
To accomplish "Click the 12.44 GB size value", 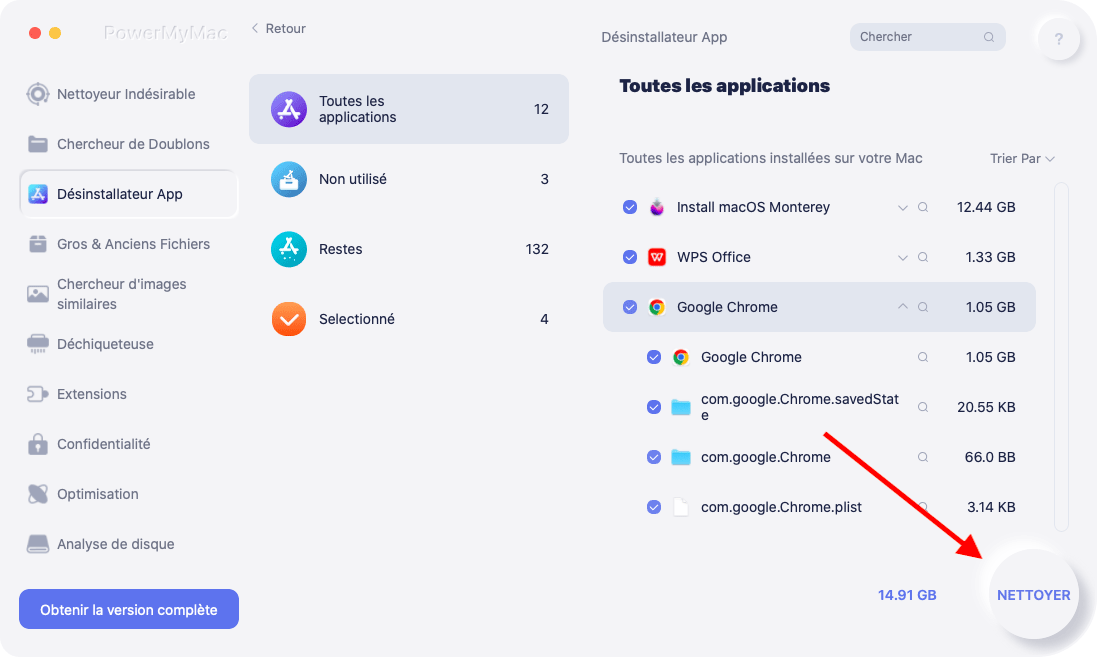I will click(x=986, y=207).
